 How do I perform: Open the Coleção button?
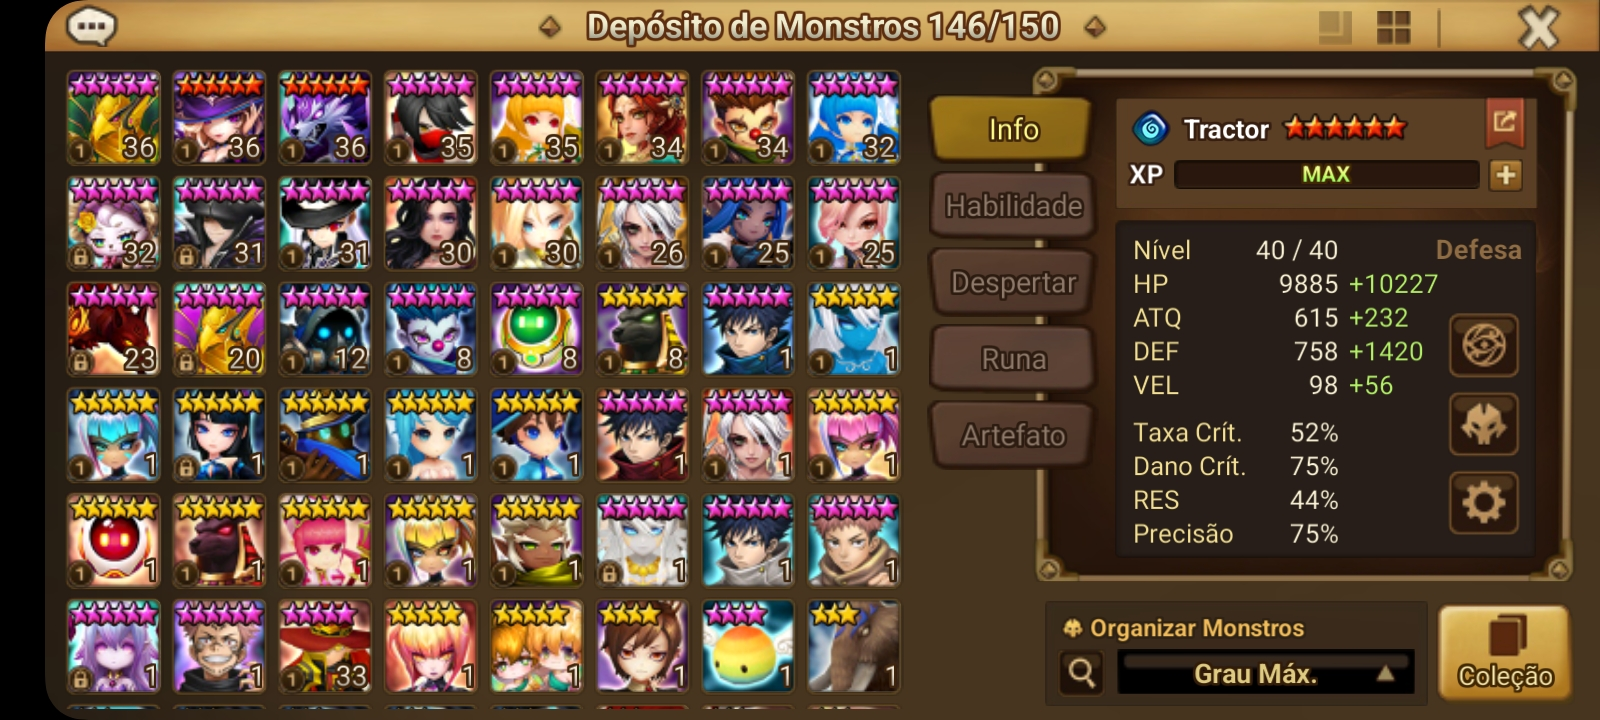point(1504,652)
